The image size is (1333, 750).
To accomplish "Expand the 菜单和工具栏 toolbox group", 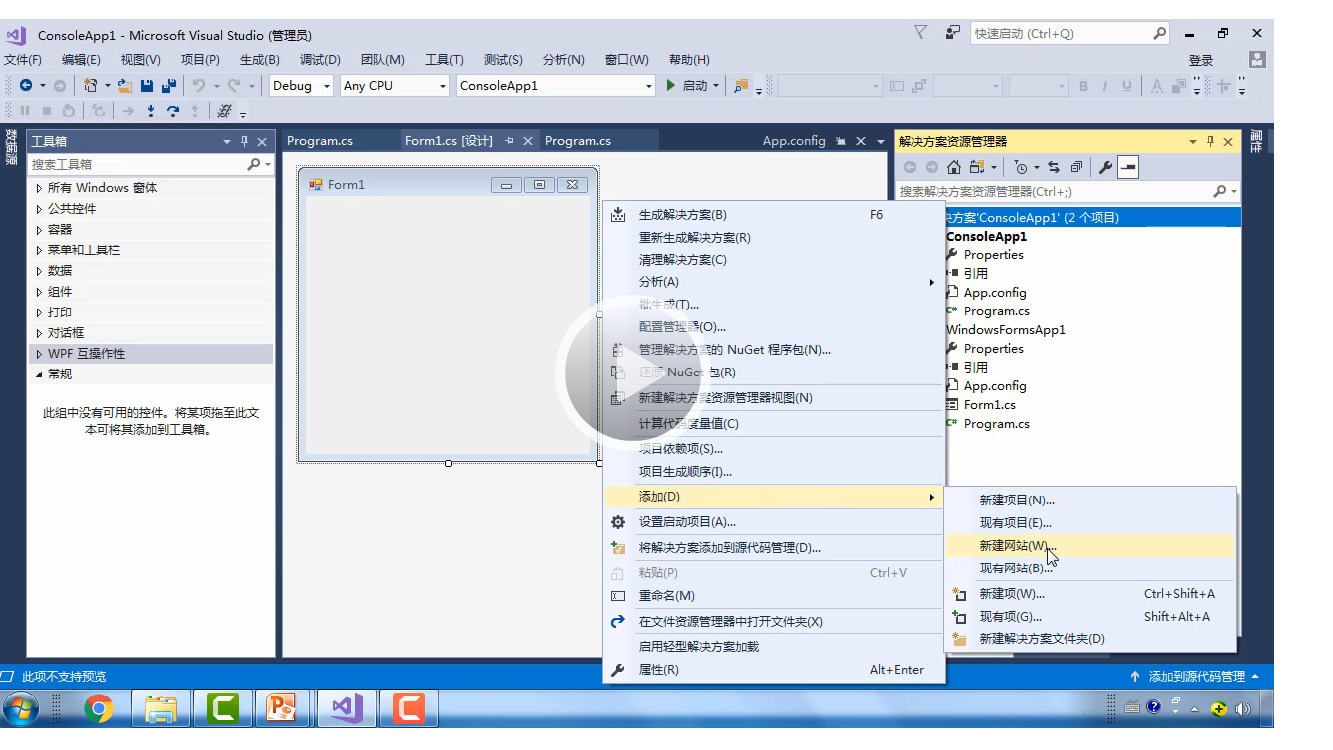I will pyautogui.click(x=39, y=250).
